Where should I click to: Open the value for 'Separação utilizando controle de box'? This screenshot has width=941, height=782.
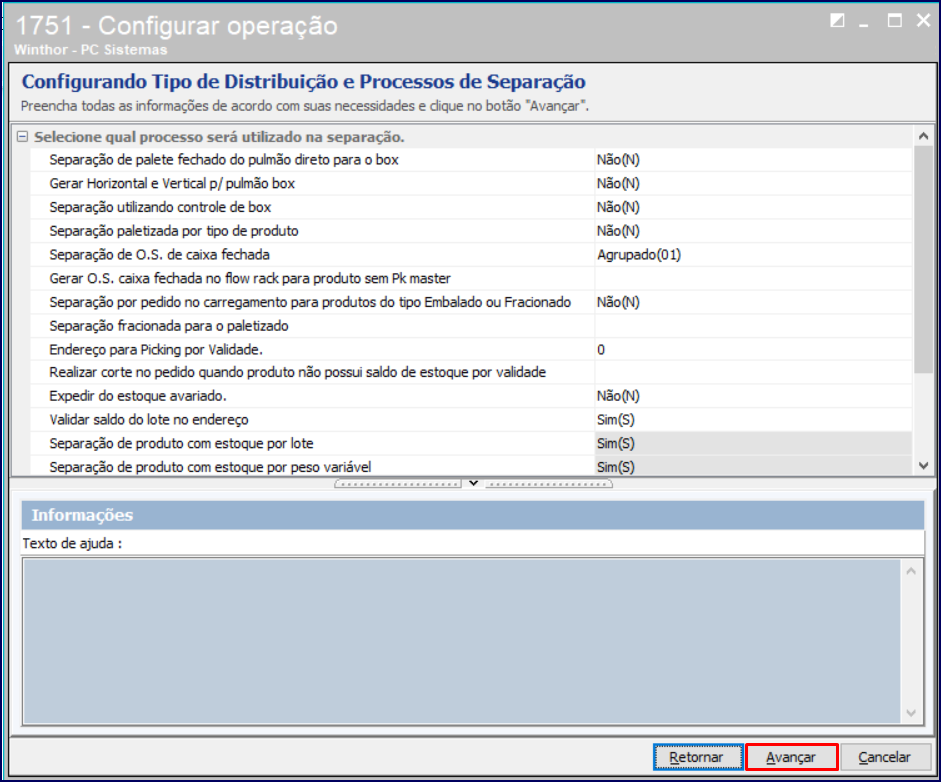click(x=753, y=207)
